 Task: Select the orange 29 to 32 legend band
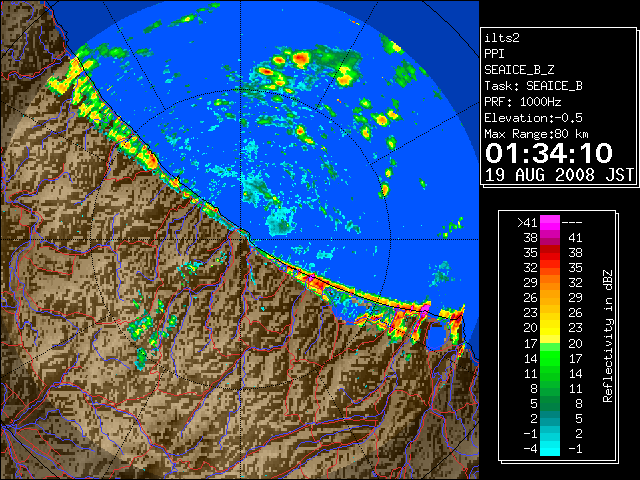tap(550, 283)
